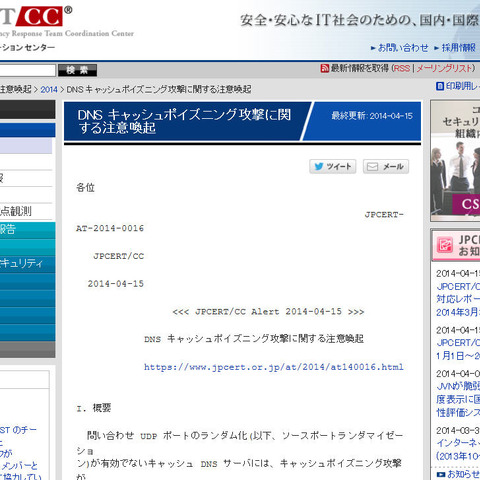Click the JPCERT/CC Alert 2014-04-15 line
Viewport: 480px width, 480px height.
[268, 312]
